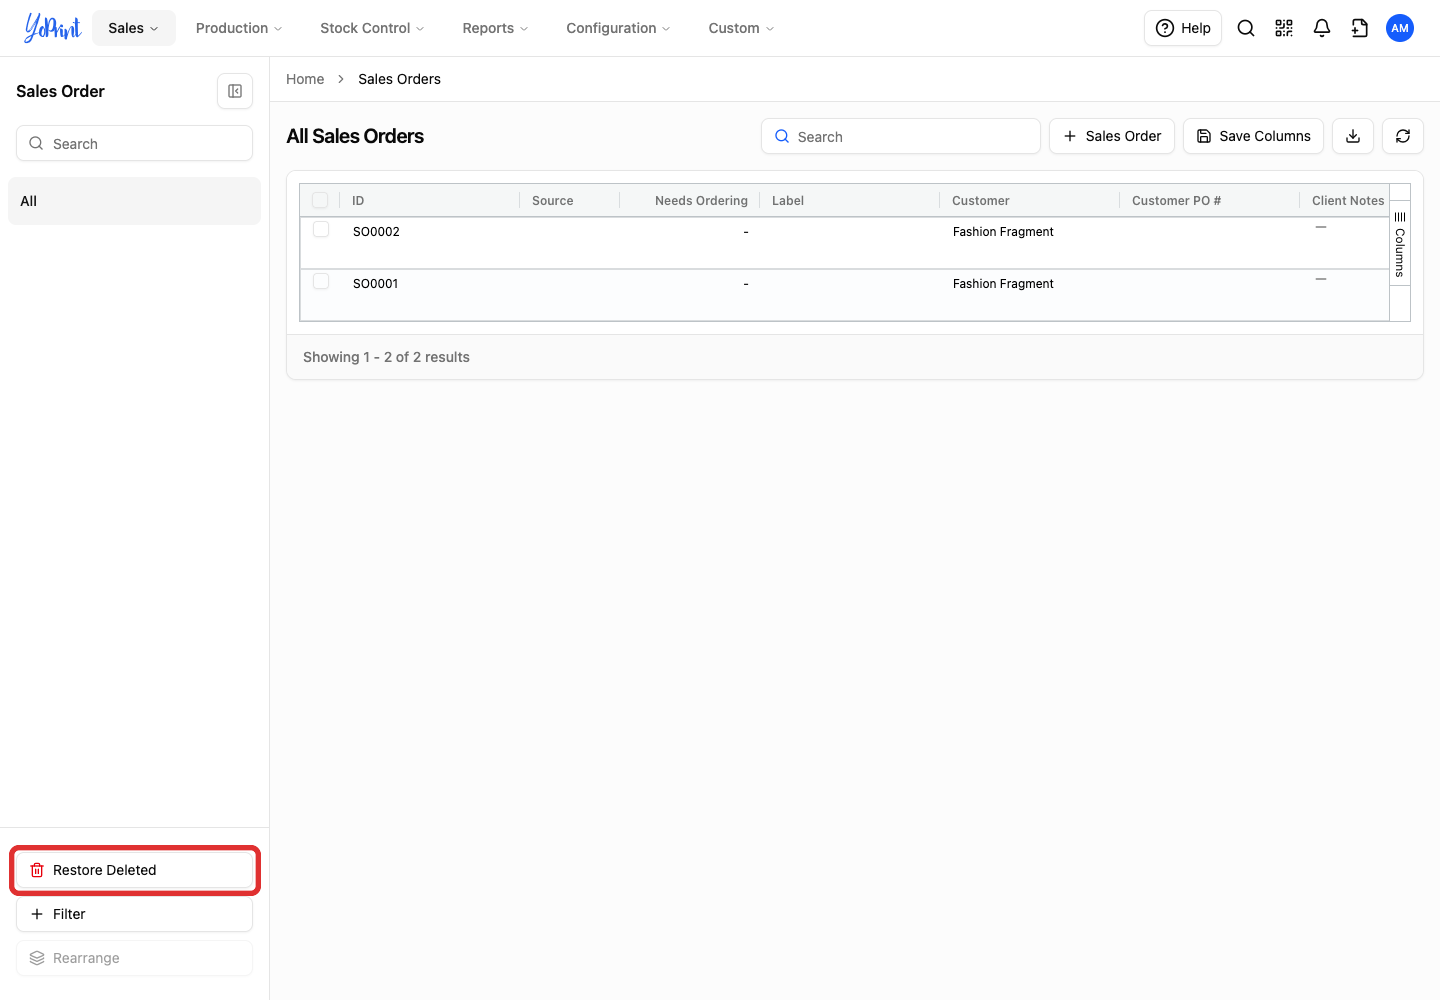Screen dimensions: 1440x1000
Task: Open the QR code scanner icon
Action: click(1284, 28)
